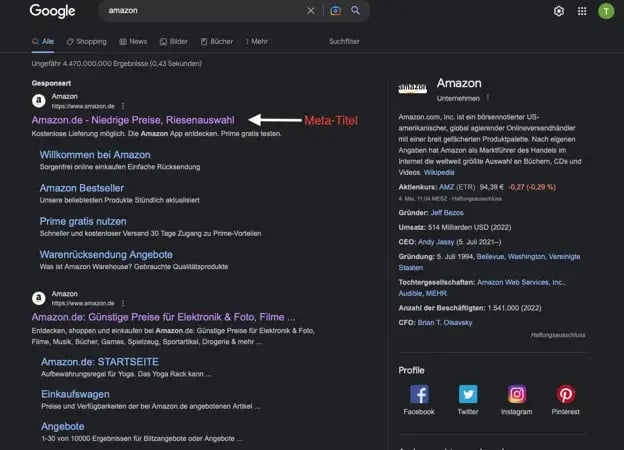Open the Andy Jassy CEO link

[x=436, y=242]
